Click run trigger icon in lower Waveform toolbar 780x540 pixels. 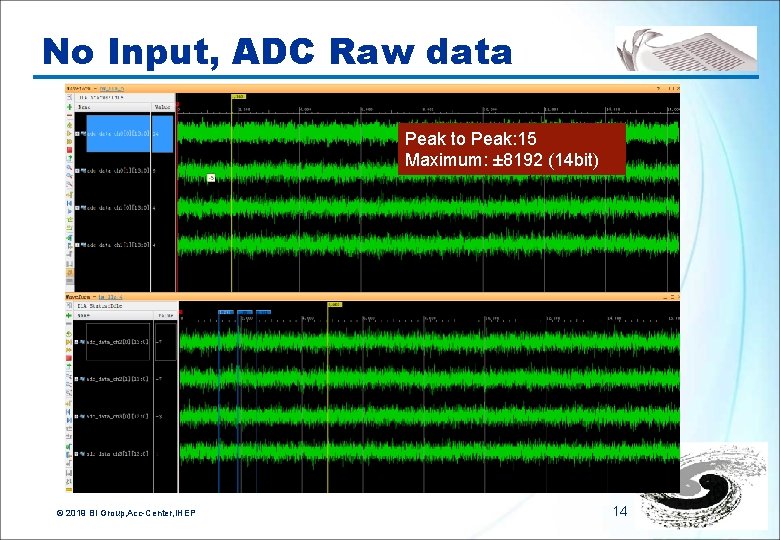[69, 334]
